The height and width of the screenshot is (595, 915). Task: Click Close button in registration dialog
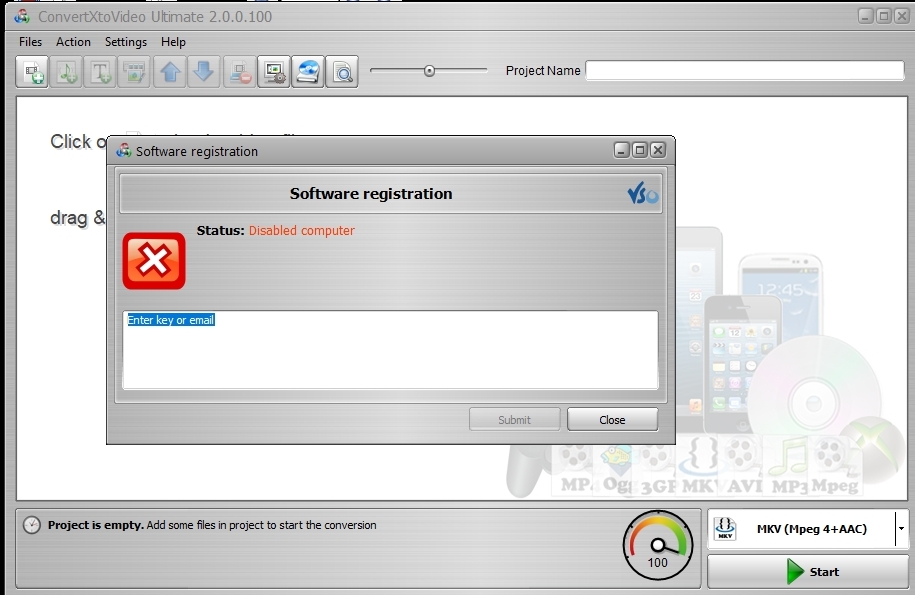tap(612, 419)
